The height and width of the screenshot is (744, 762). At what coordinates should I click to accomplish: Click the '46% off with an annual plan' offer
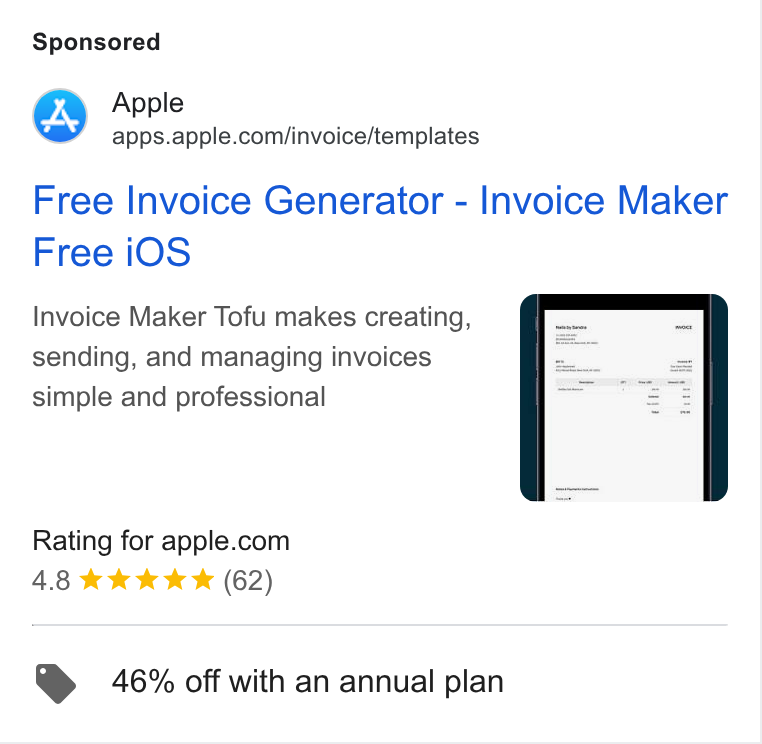pyautogui.click(x=308, y=681)
